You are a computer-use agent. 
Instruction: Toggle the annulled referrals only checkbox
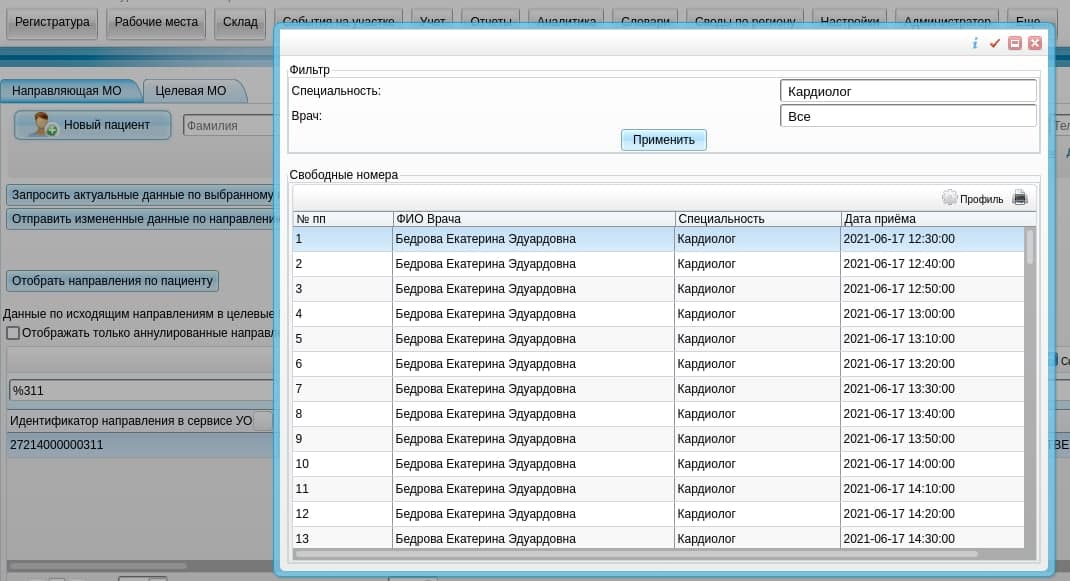tap(13, 333)
